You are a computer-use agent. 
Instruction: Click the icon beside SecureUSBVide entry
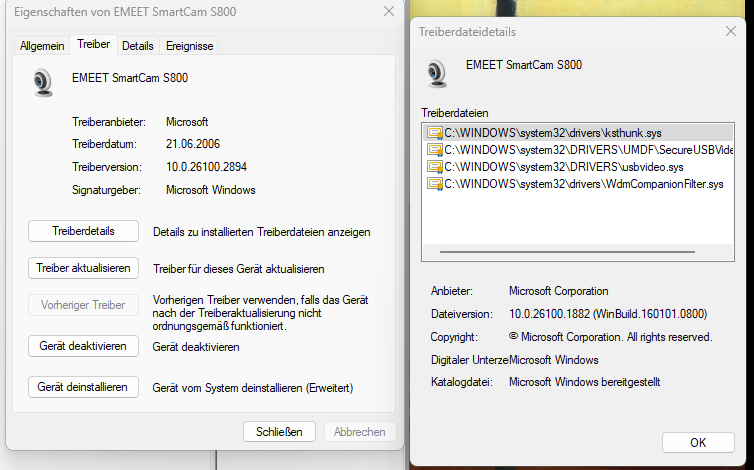click(x=435, y=150)
